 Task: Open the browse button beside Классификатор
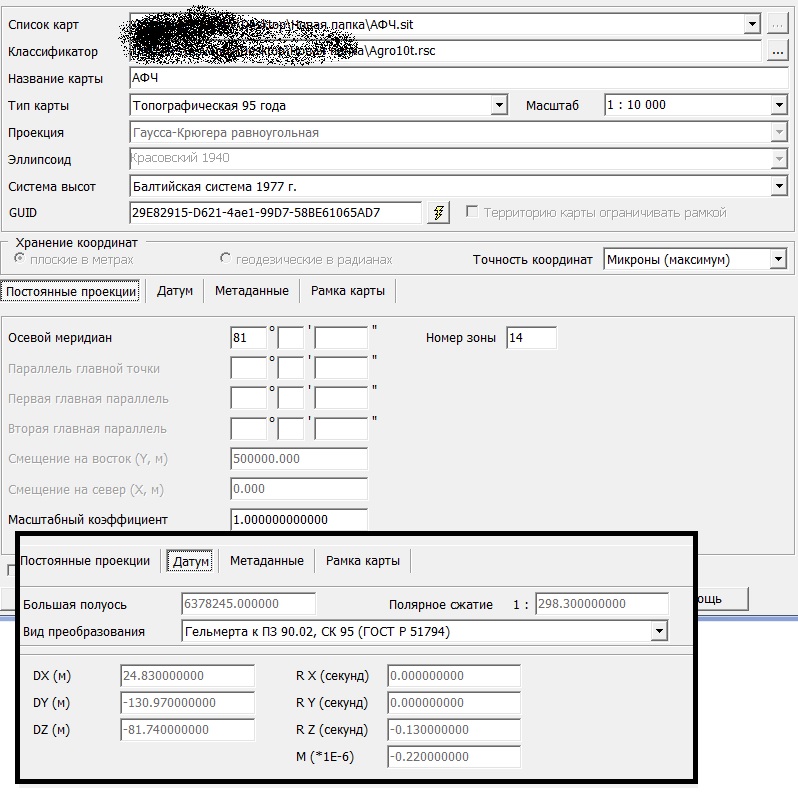[x=778, y=51]
